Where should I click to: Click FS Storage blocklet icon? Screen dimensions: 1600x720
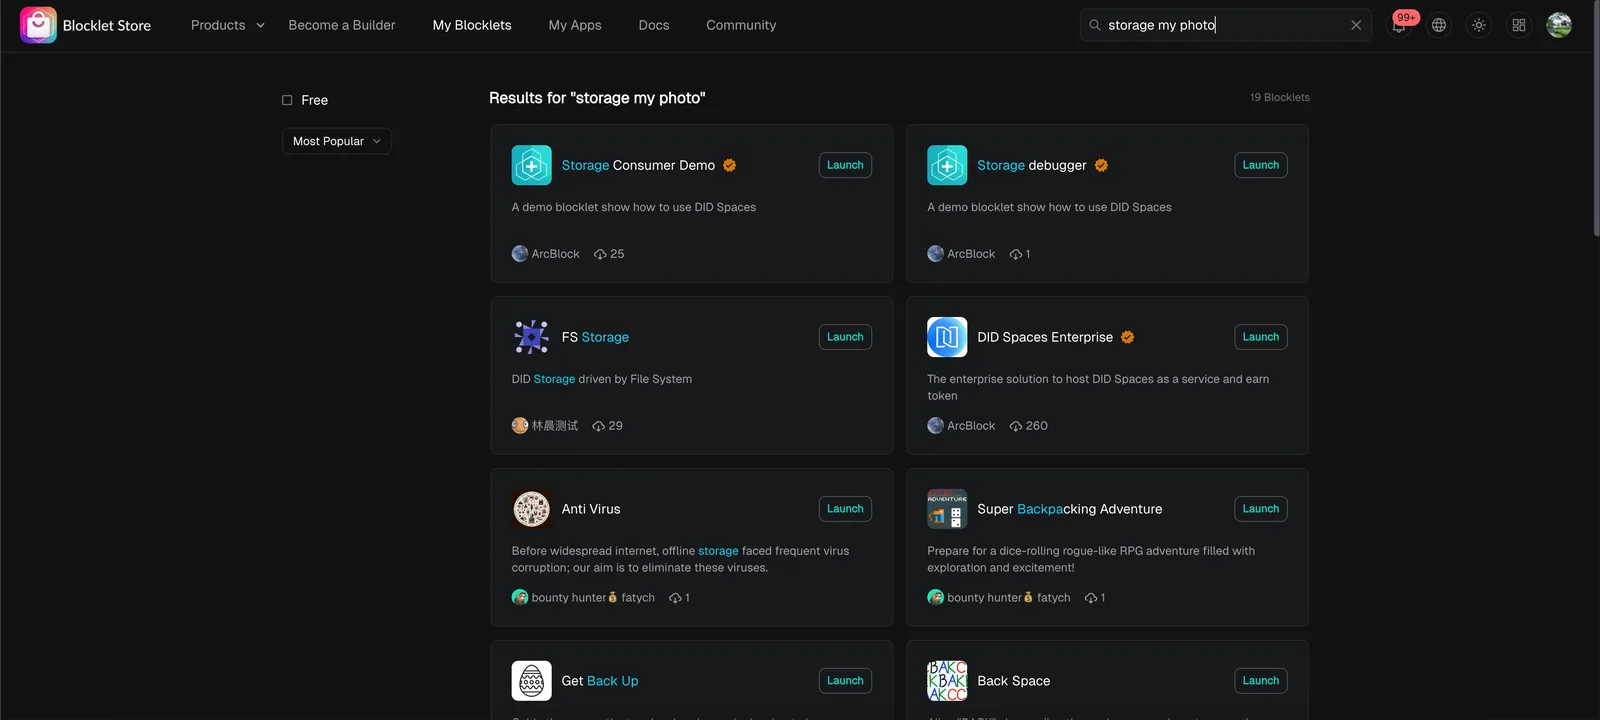532,337
